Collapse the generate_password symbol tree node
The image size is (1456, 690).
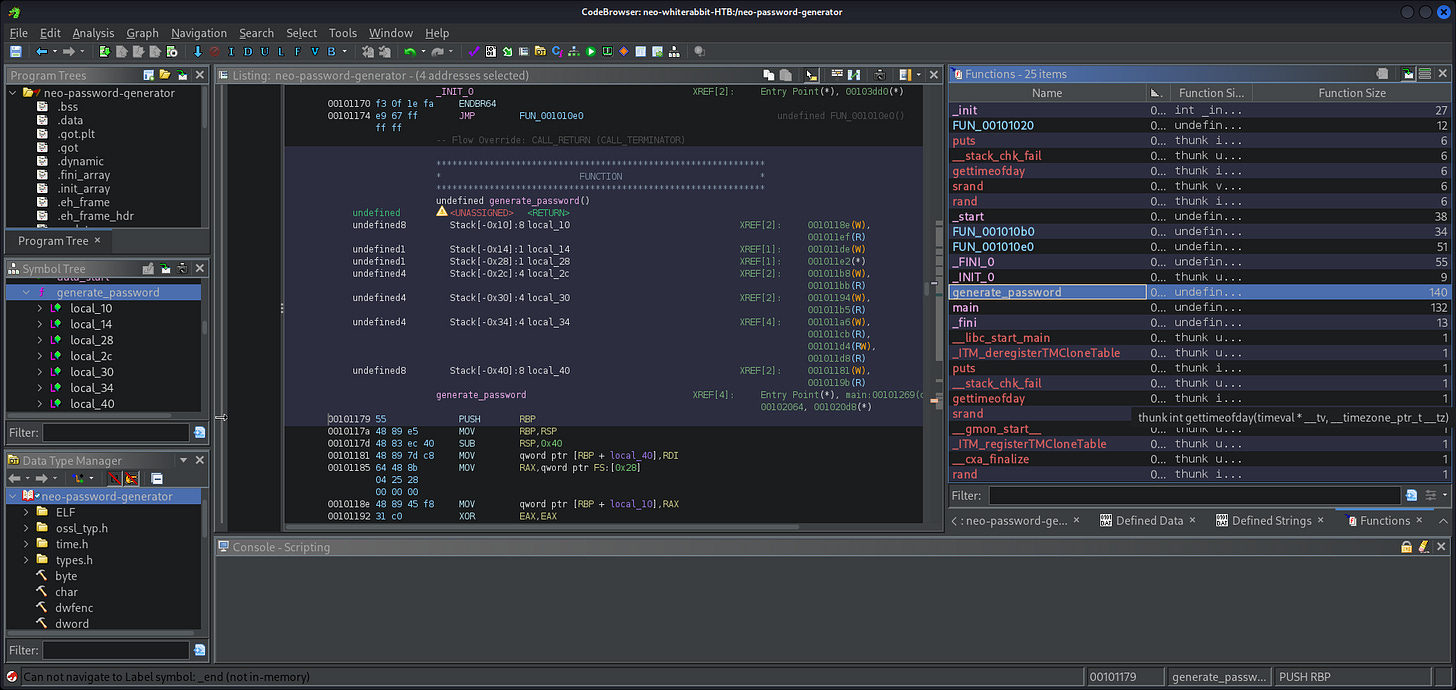26,293
